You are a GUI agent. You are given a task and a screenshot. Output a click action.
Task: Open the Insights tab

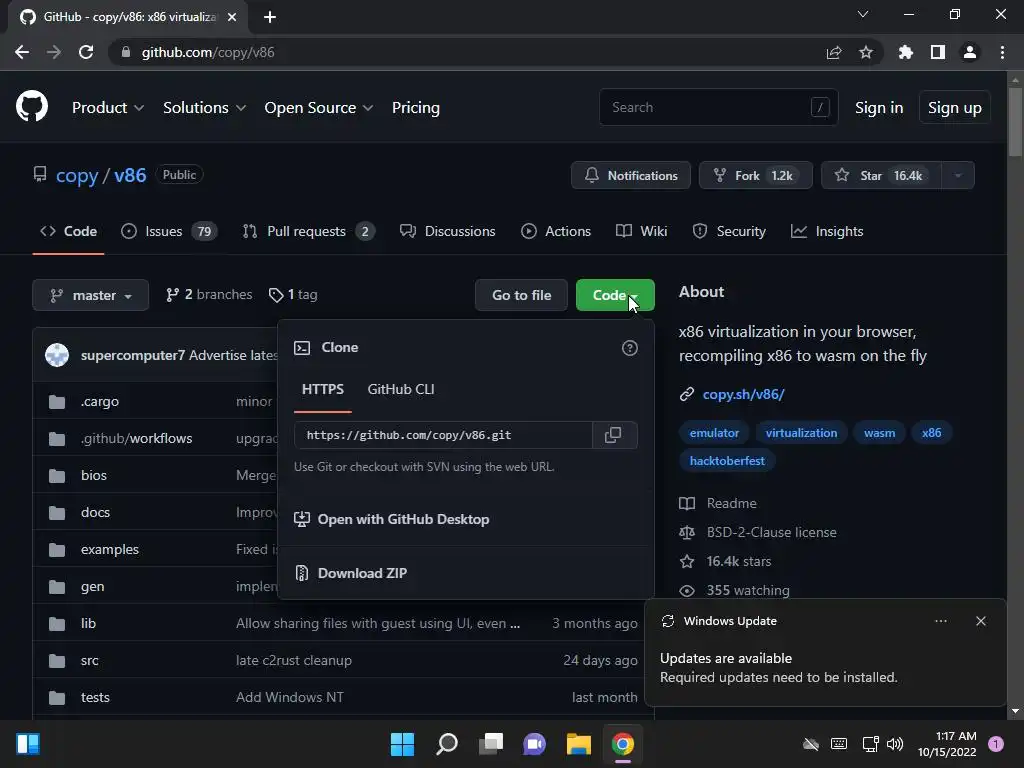click(x=827, y=231)
